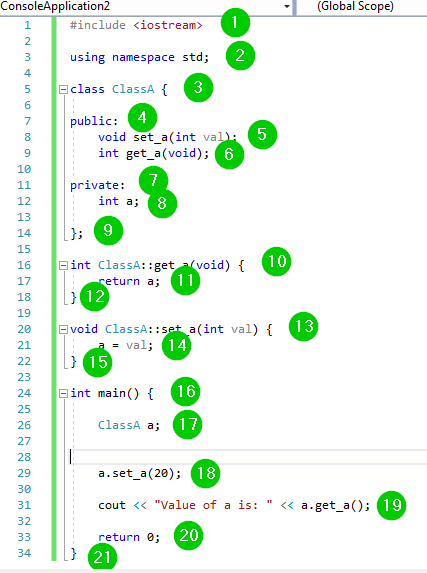Place cursor on 'class ClassA {'

tap(119, 89)
